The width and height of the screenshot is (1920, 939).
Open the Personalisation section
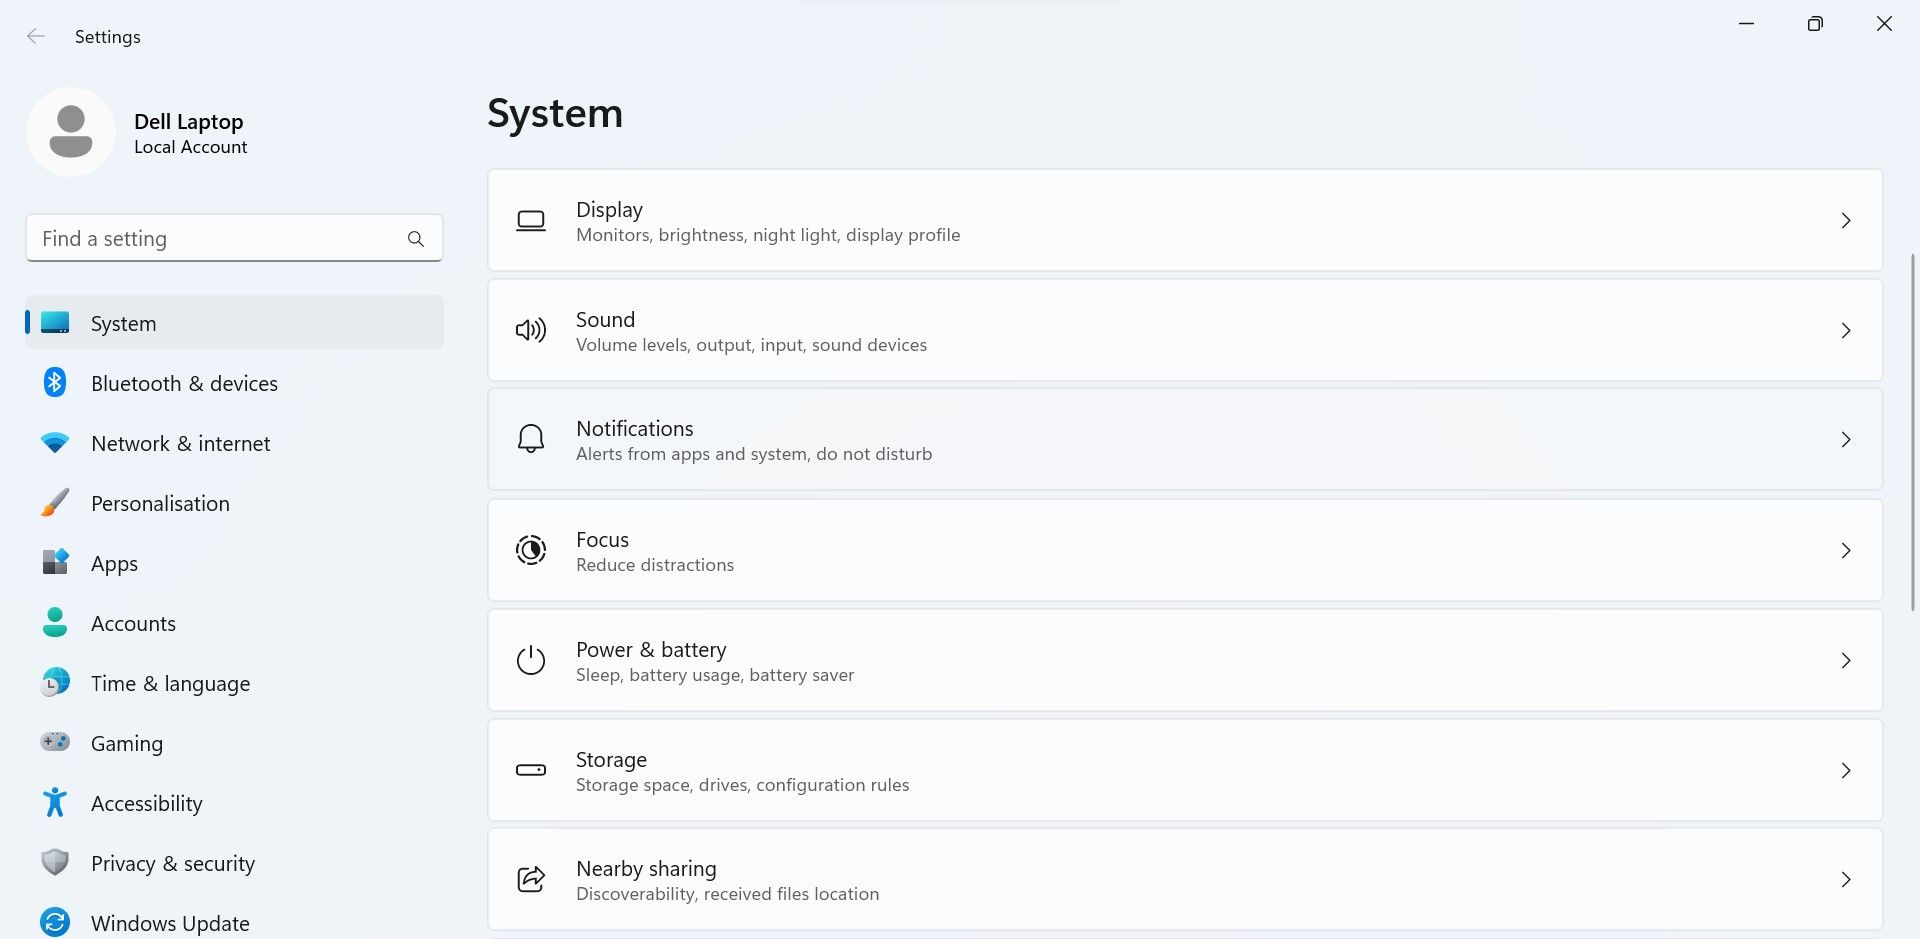tap(160, 503)
